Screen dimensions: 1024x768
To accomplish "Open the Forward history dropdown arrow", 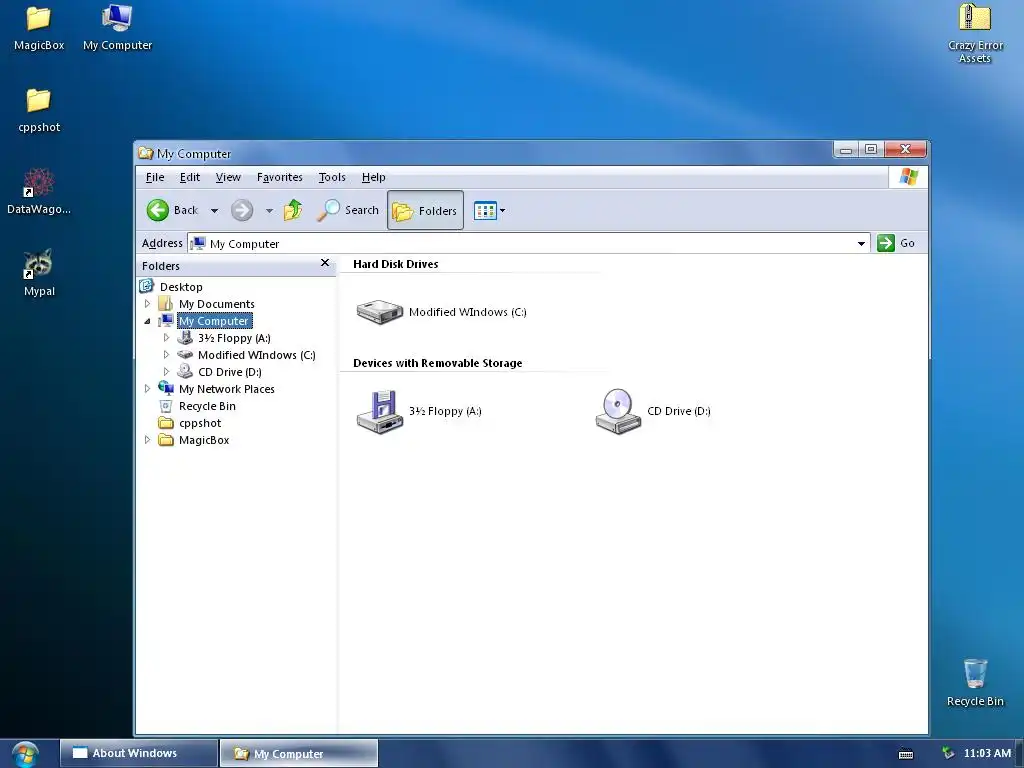I will [269, 211].
